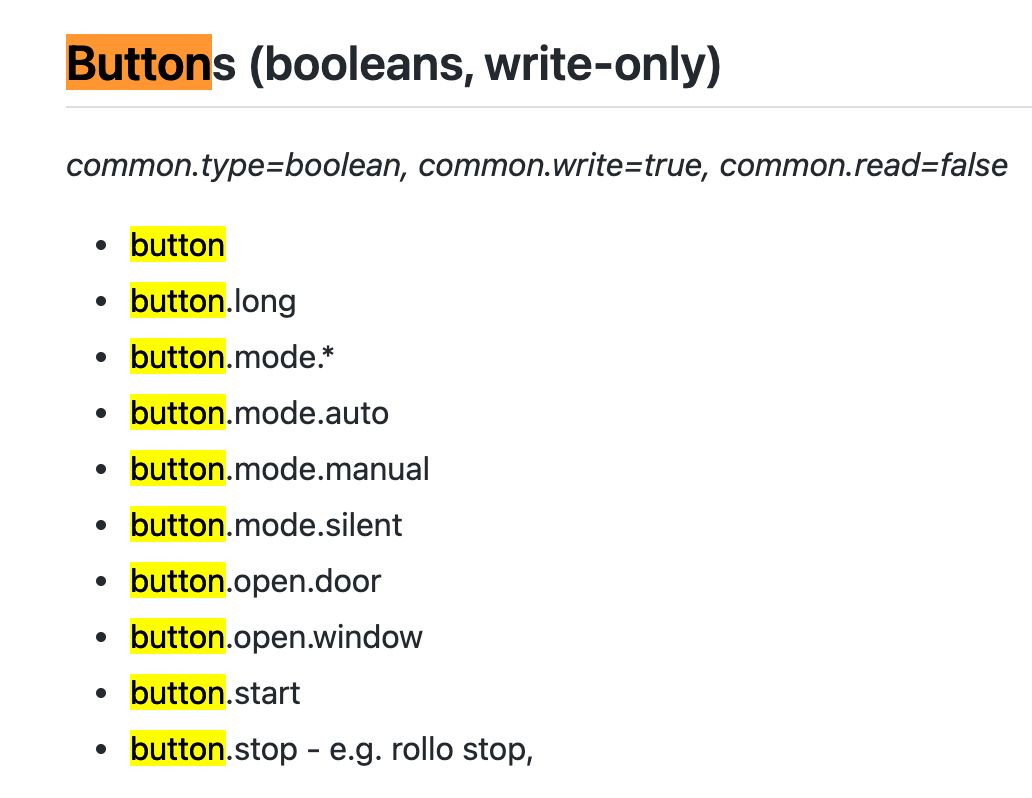Screen dimensions: 1032x798
Task: Click the orange highlighted "Button" heading match
Action: pyautogui.click(x=139, y=62)
